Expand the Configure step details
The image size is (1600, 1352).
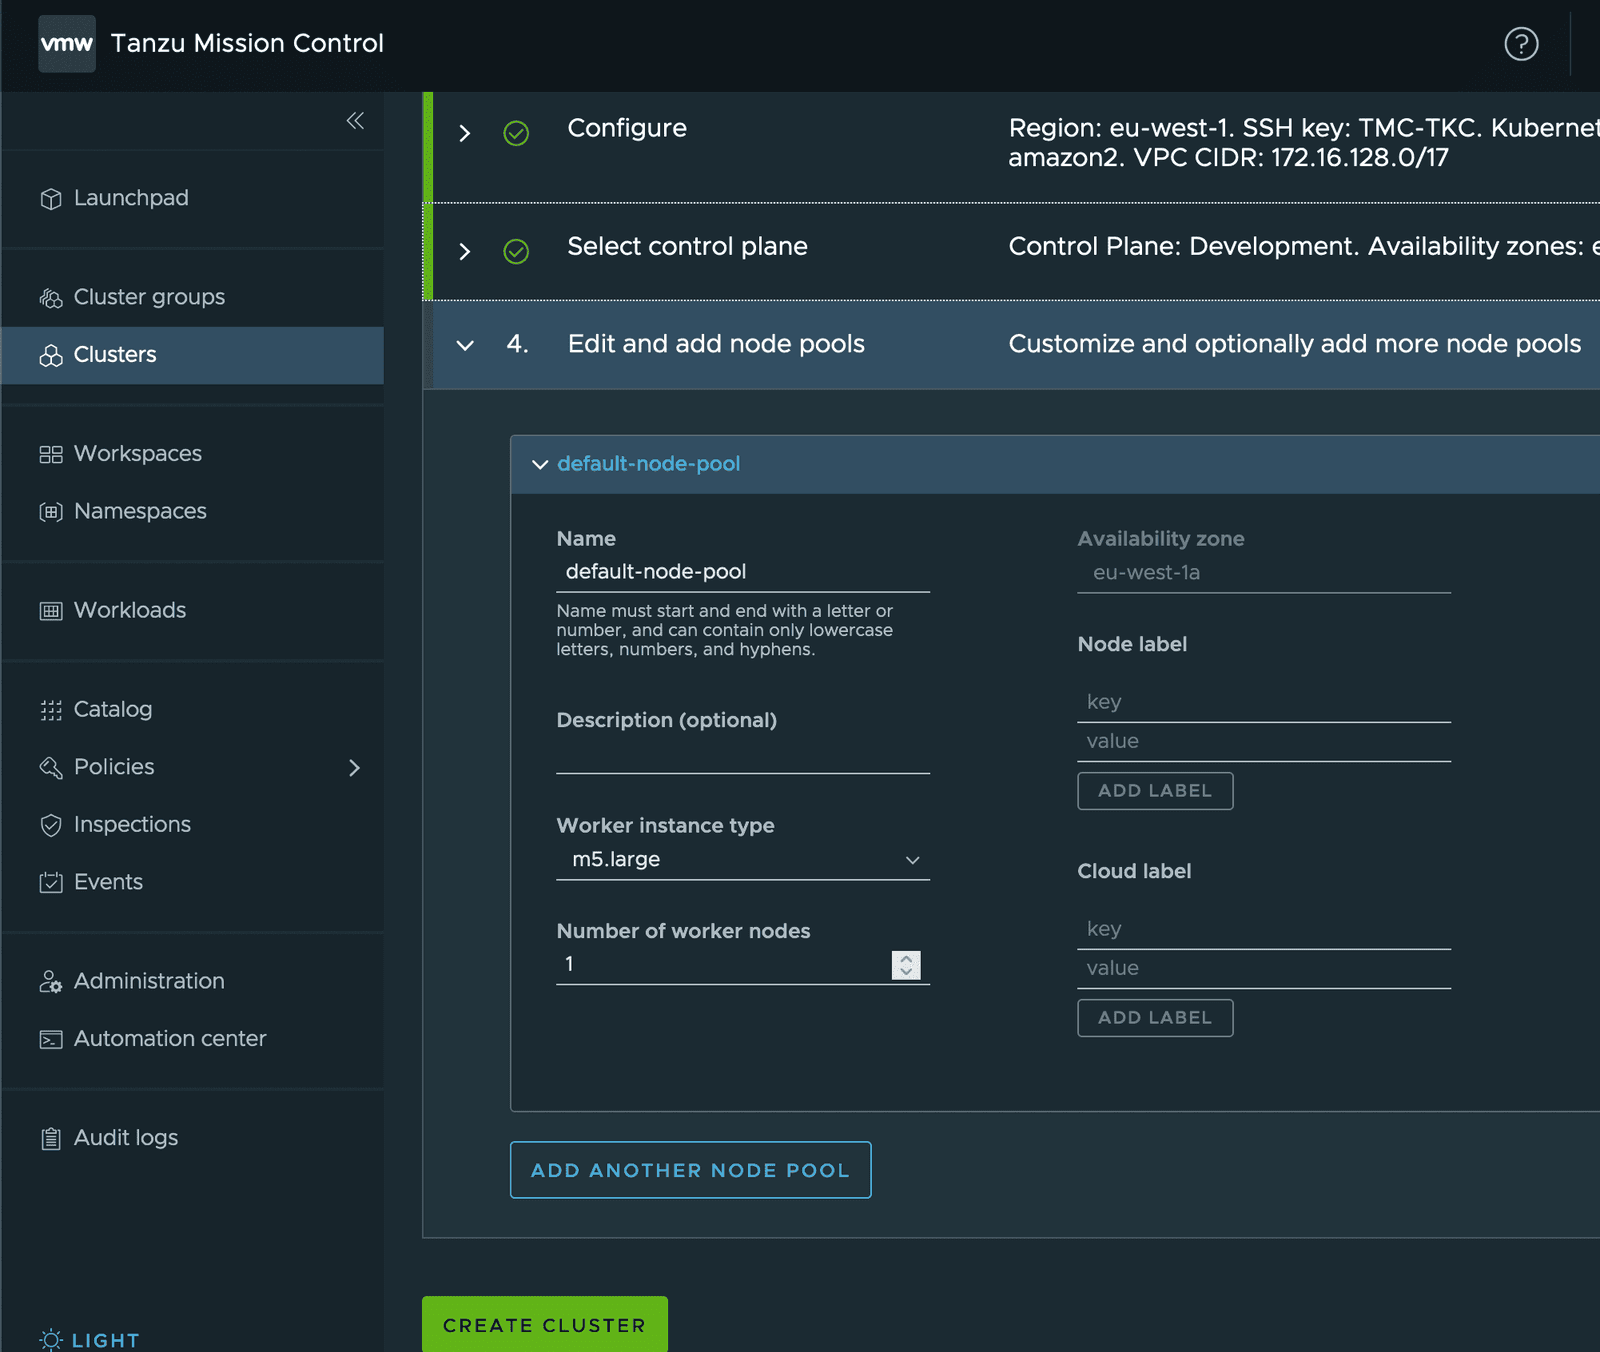[464, 132]
